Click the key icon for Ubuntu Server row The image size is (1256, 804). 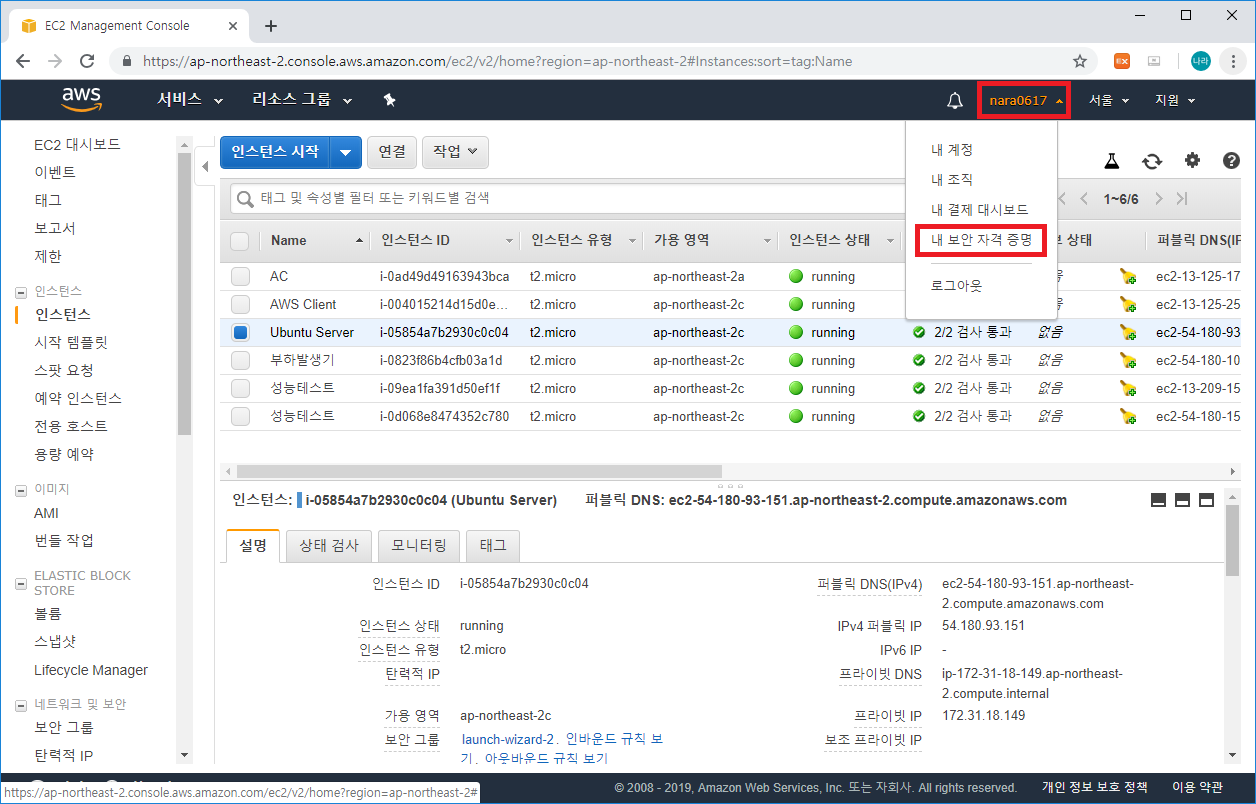pyautogui.click(x=1128, y=333)
